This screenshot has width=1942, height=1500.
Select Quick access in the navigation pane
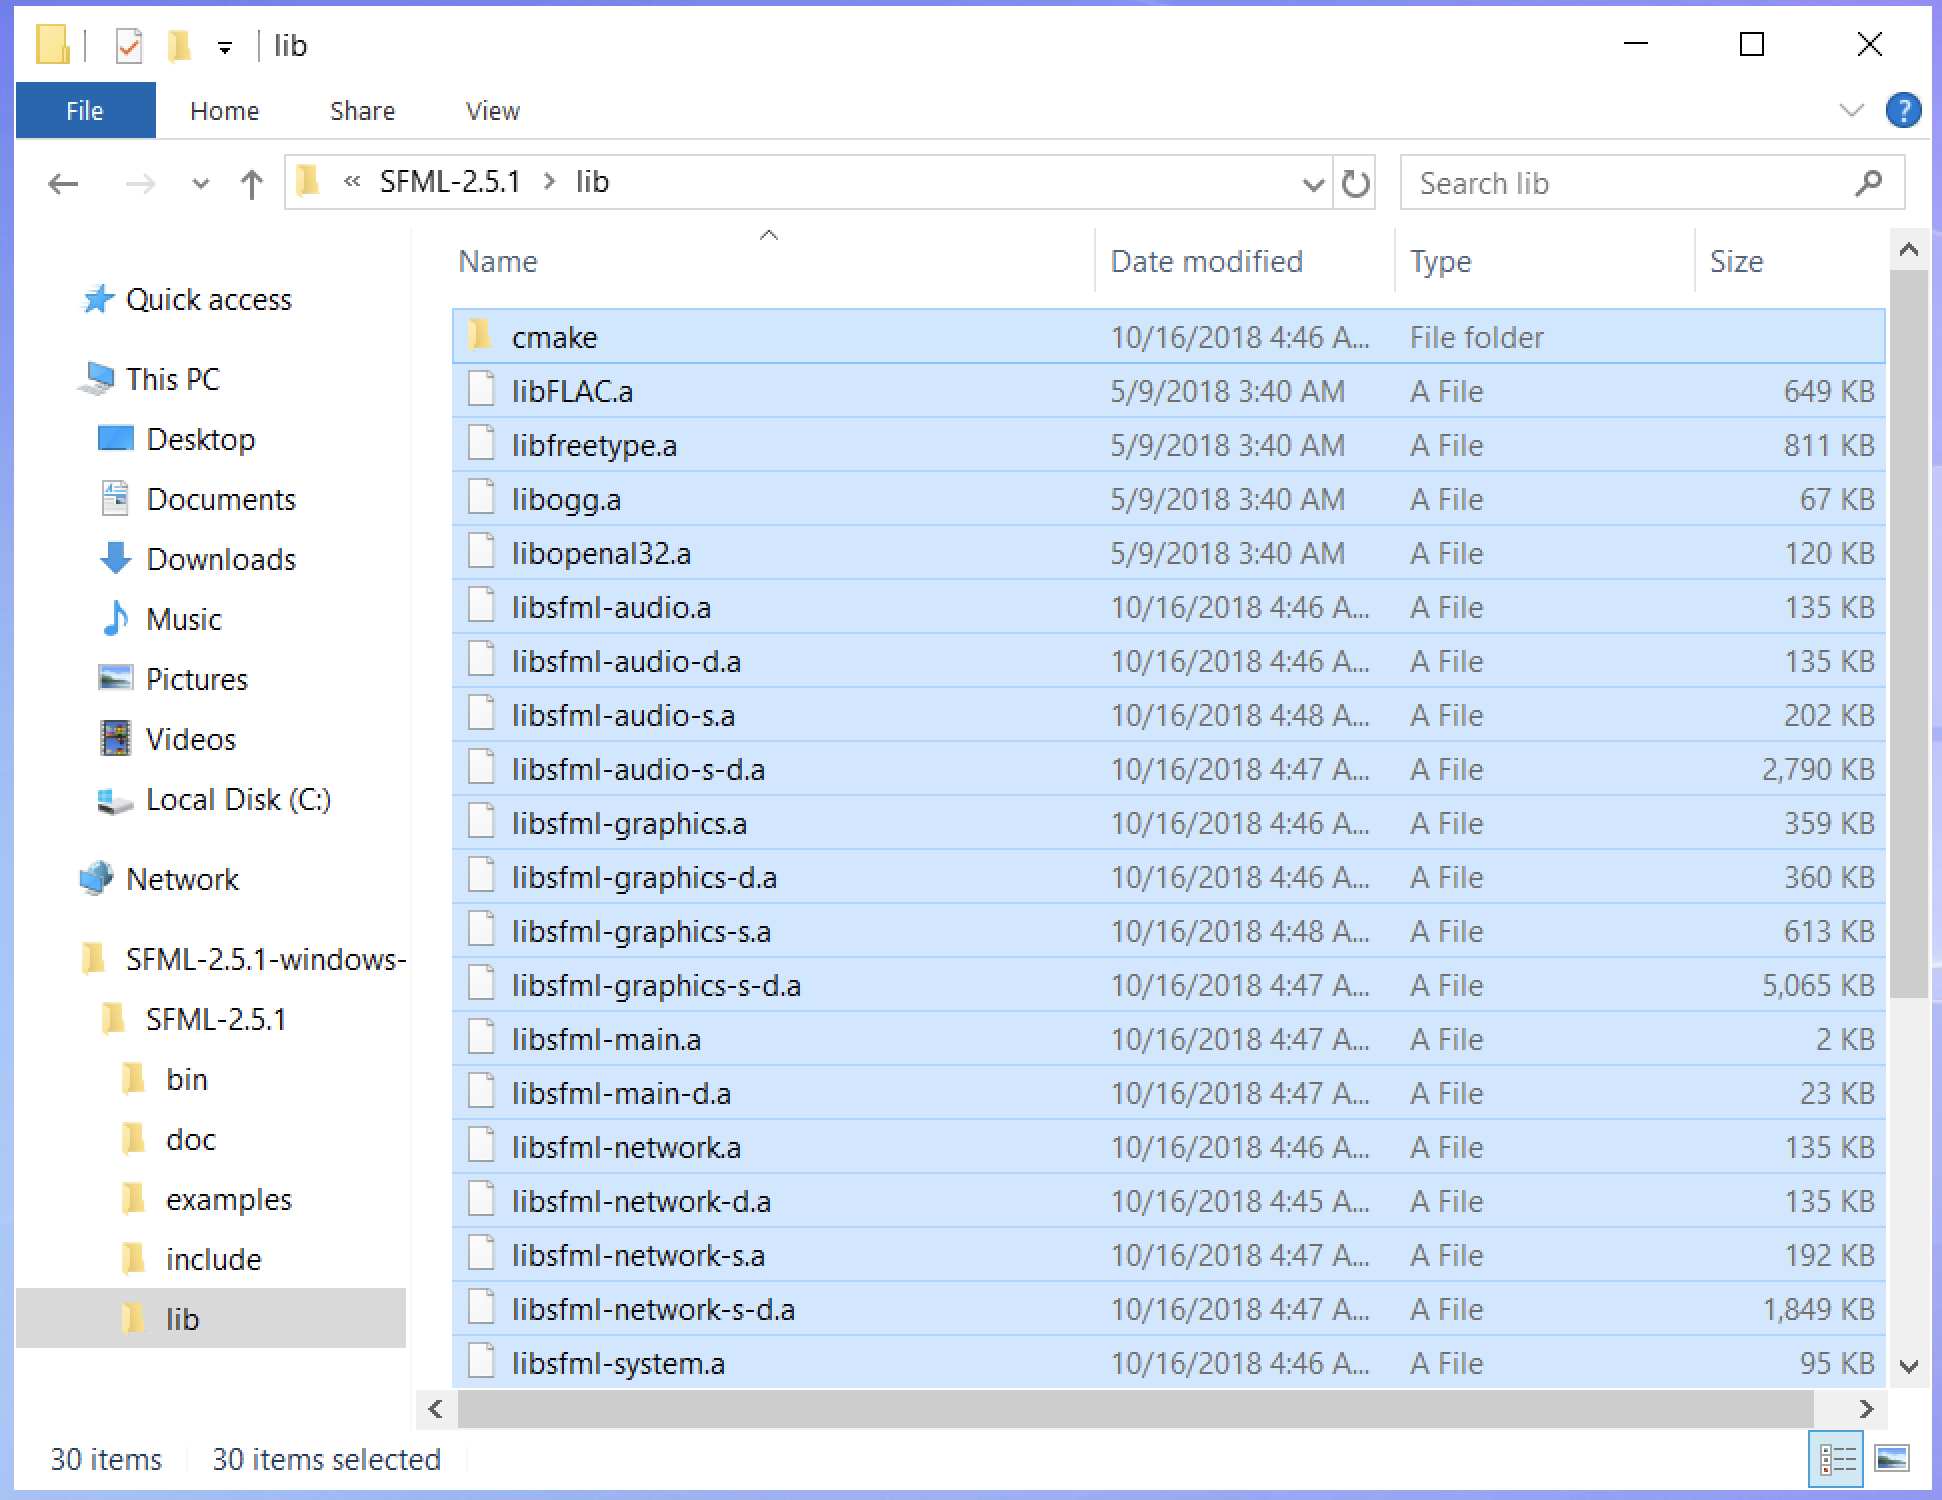(208, 299)
